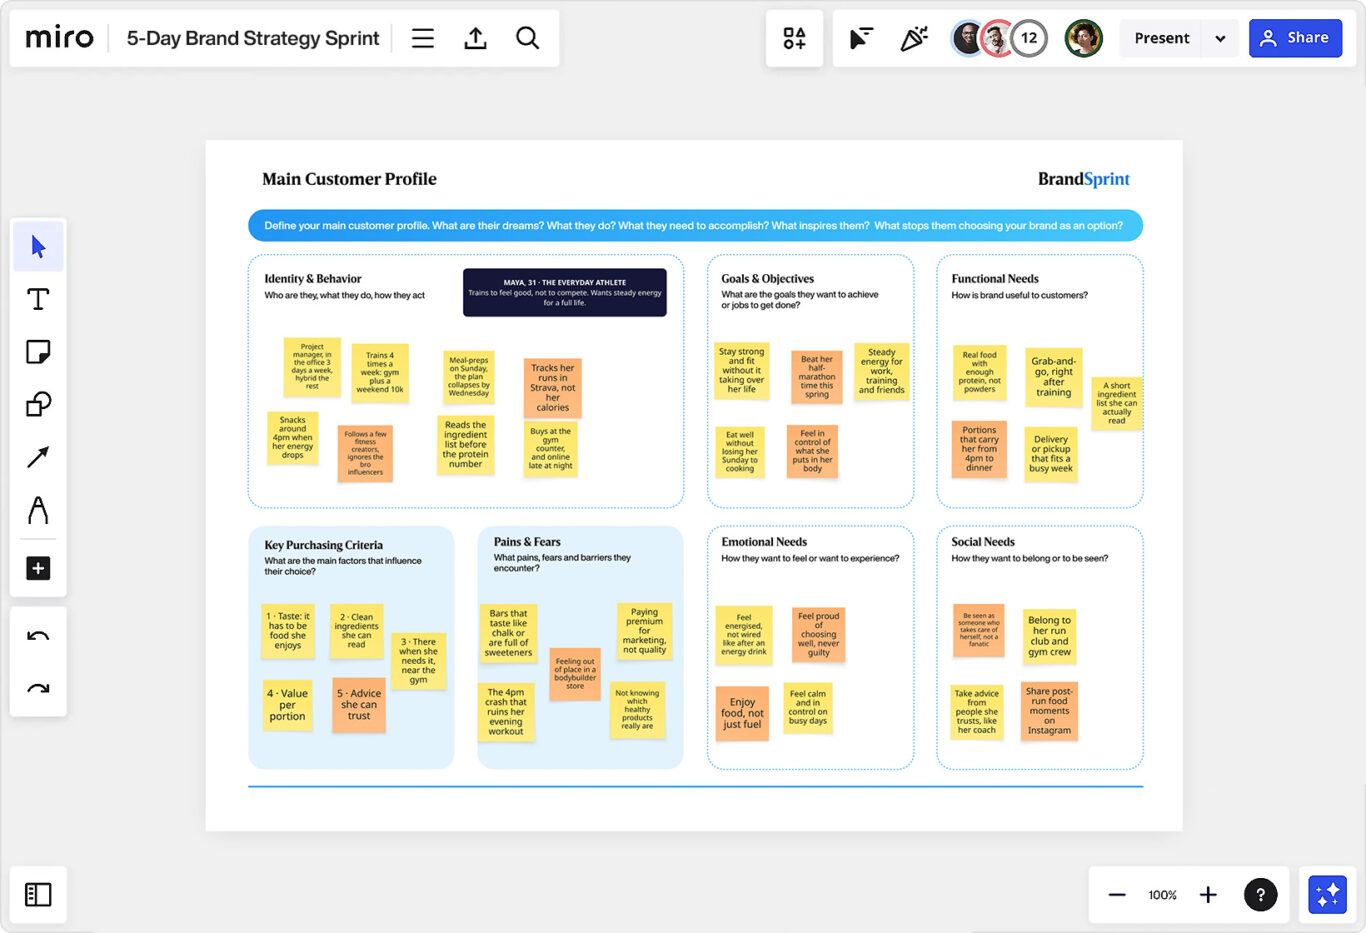Select the 'Tracks her runs in Strava' sticky
Viewport: 1366px width, 933px height.
coord(553,388)
